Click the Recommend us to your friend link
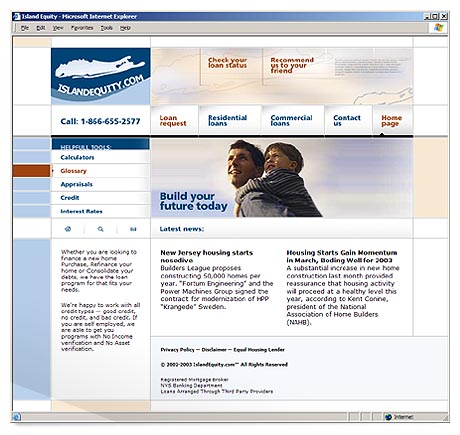The height and width of the screenshot is (435, 460). coord(292,65)
